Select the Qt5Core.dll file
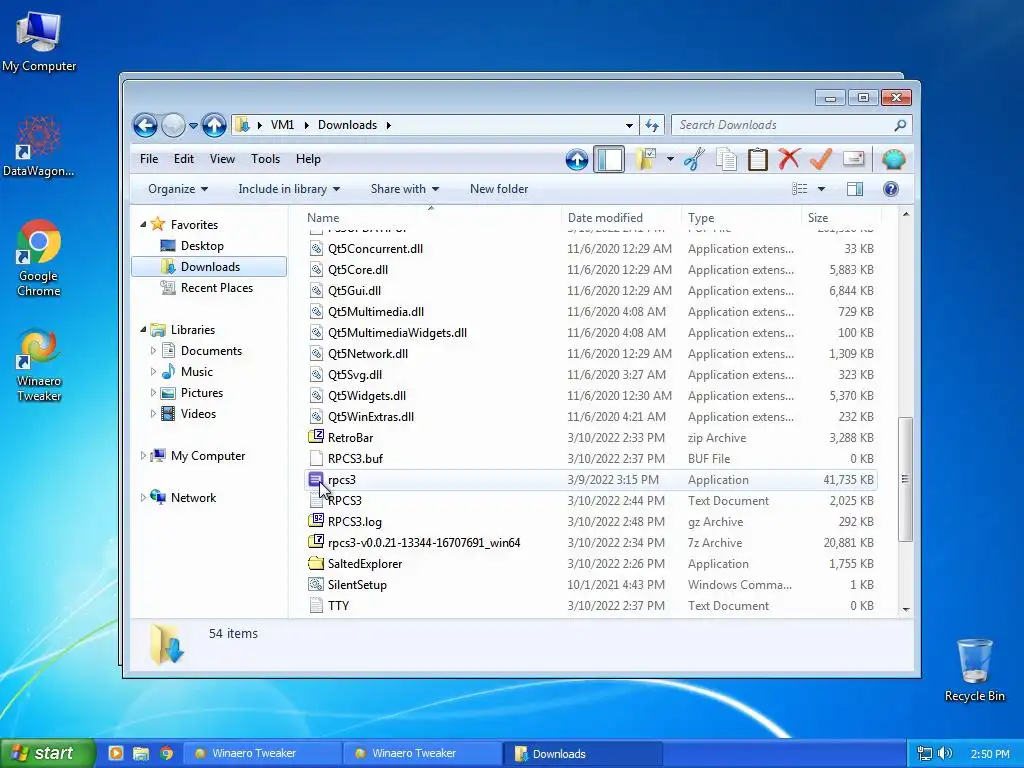 click(x=590, y=270)
